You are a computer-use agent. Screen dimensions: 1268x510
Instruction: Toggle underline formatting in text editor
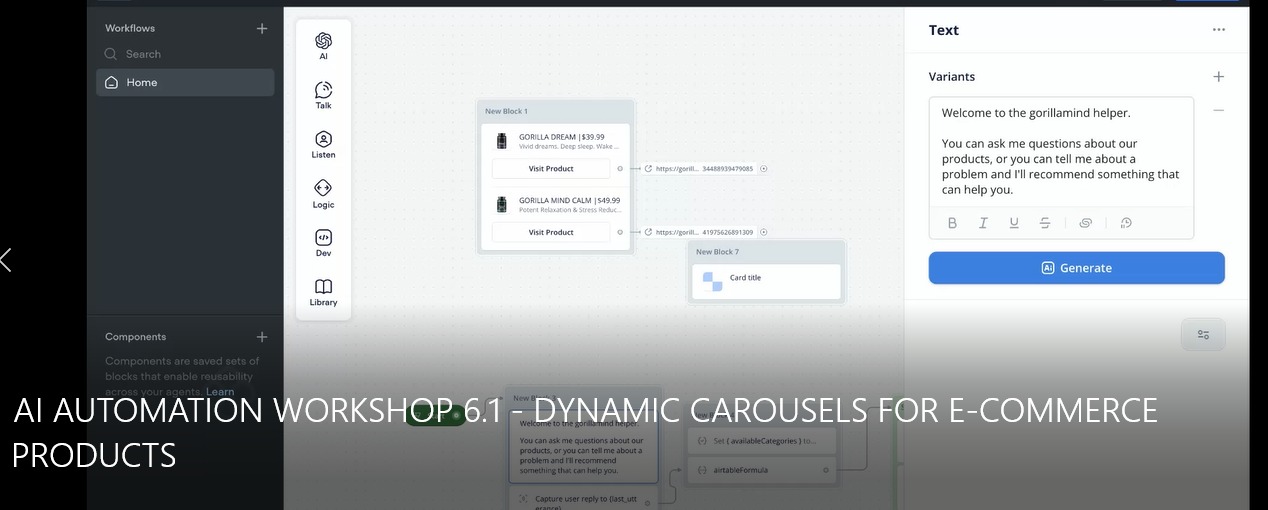pos(1014,223)
